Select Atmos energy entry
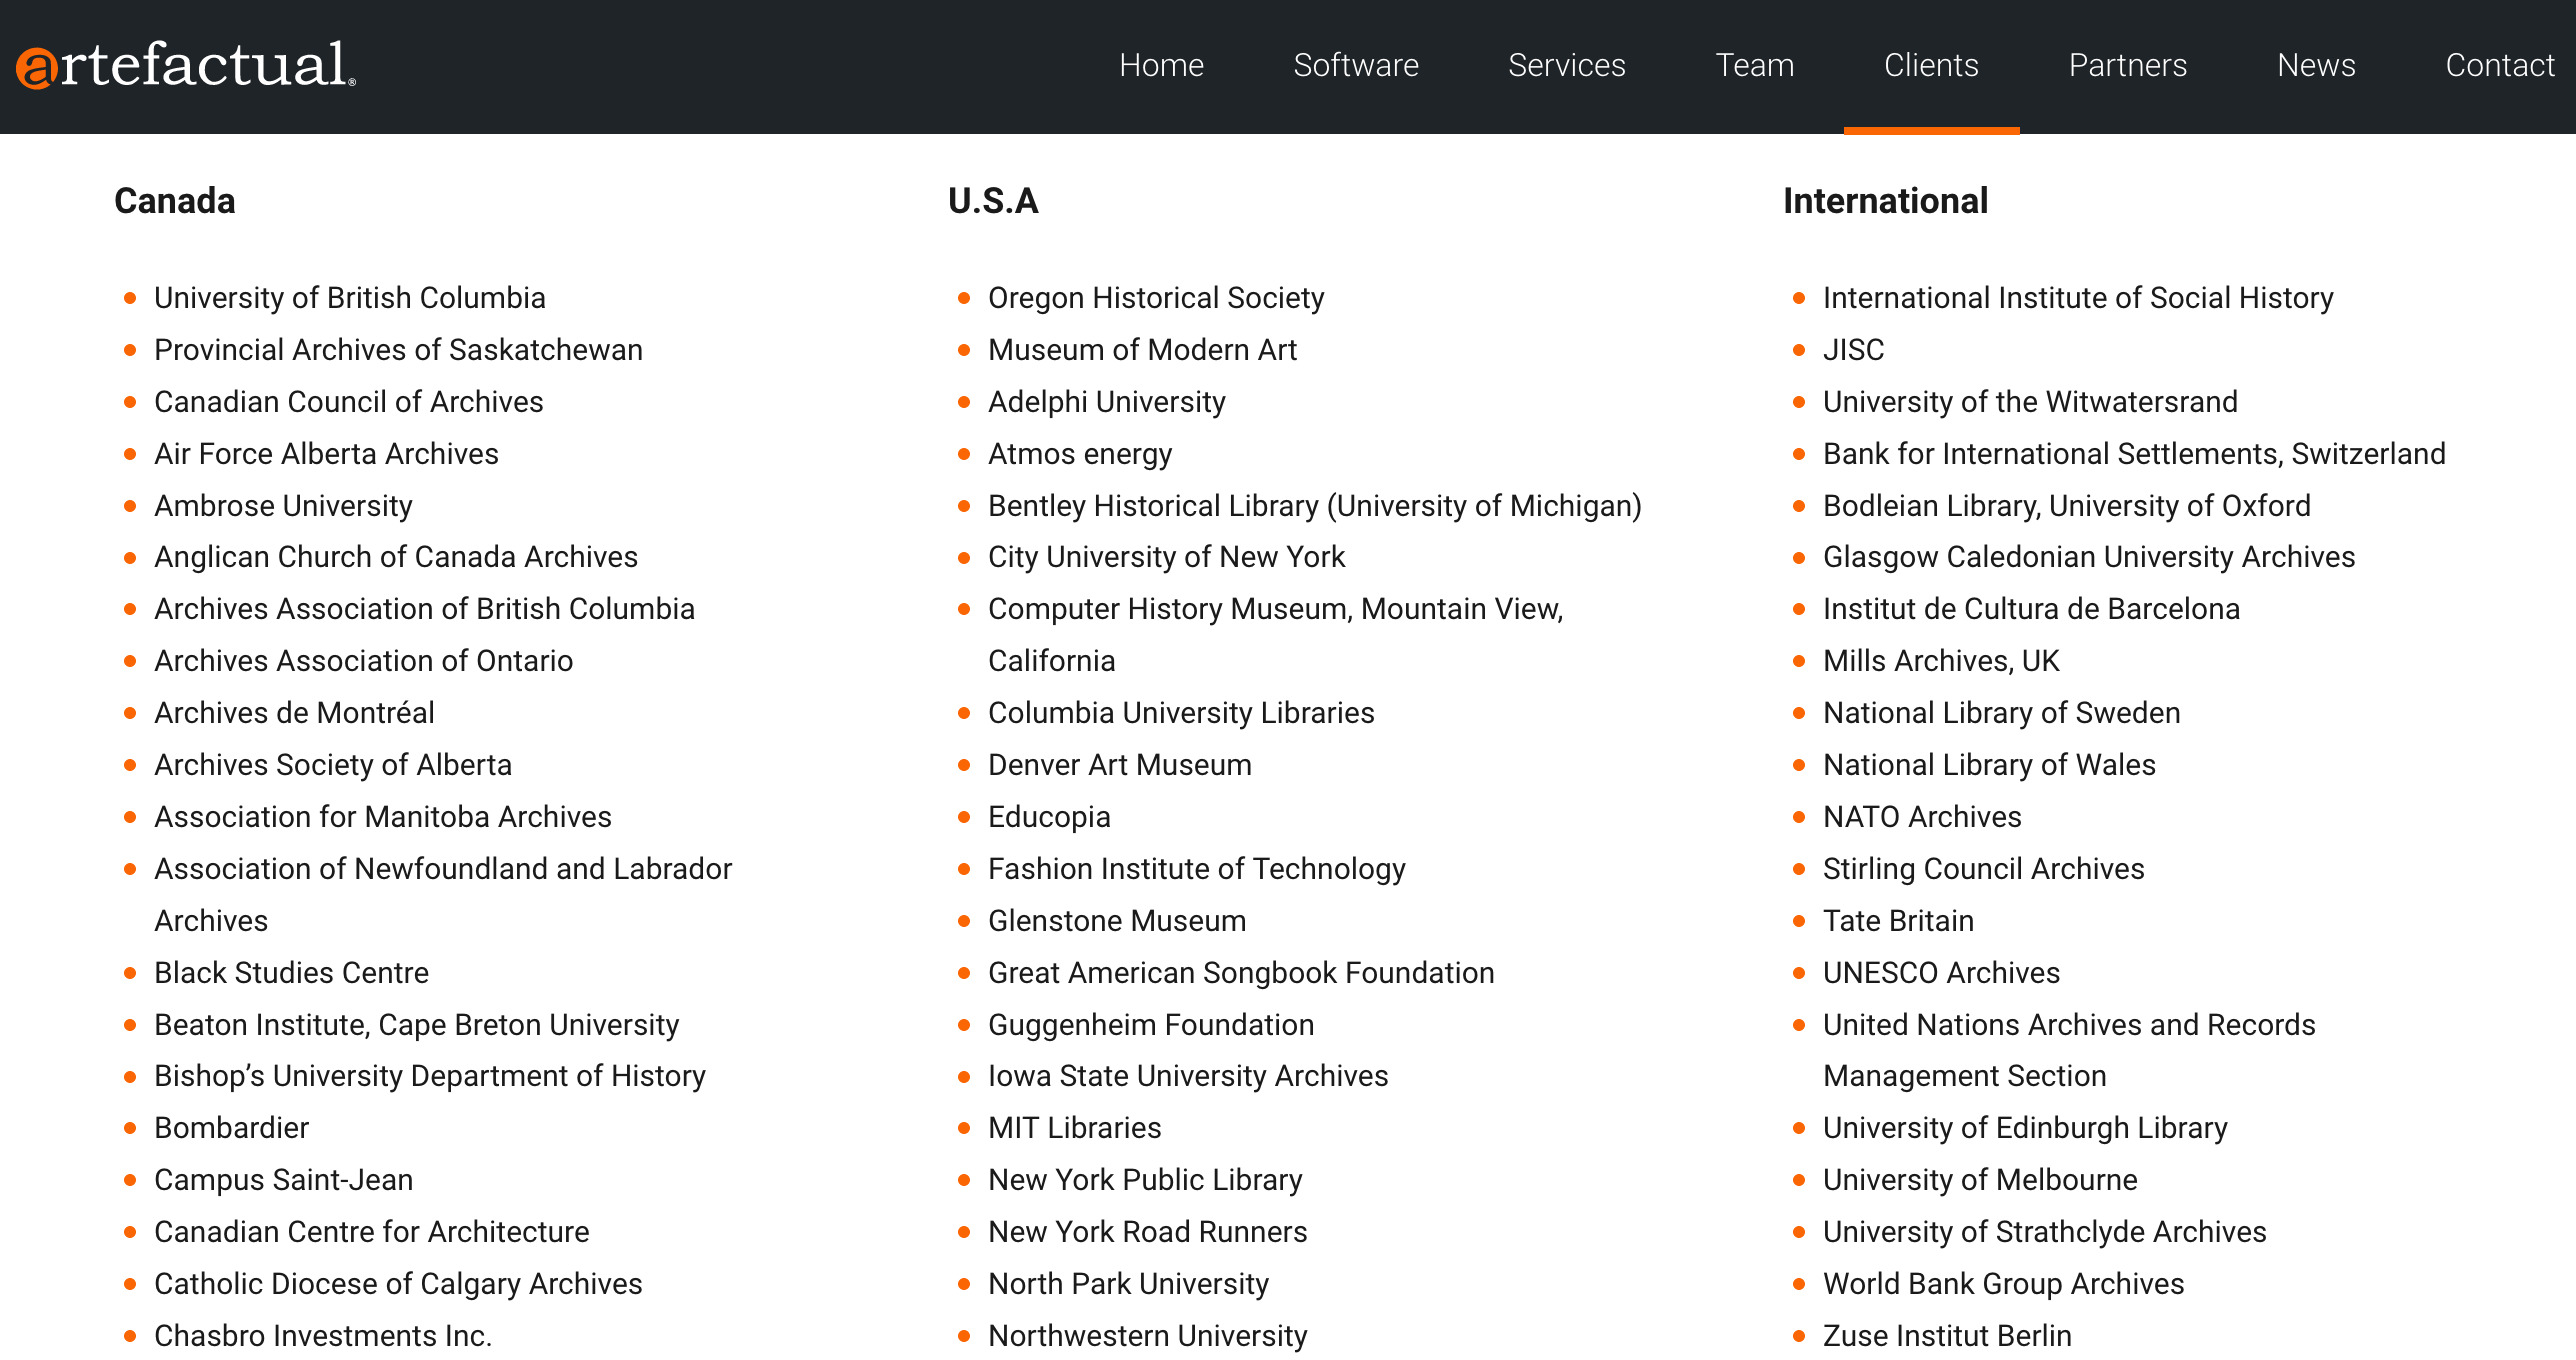 (x=1080, y=454)
